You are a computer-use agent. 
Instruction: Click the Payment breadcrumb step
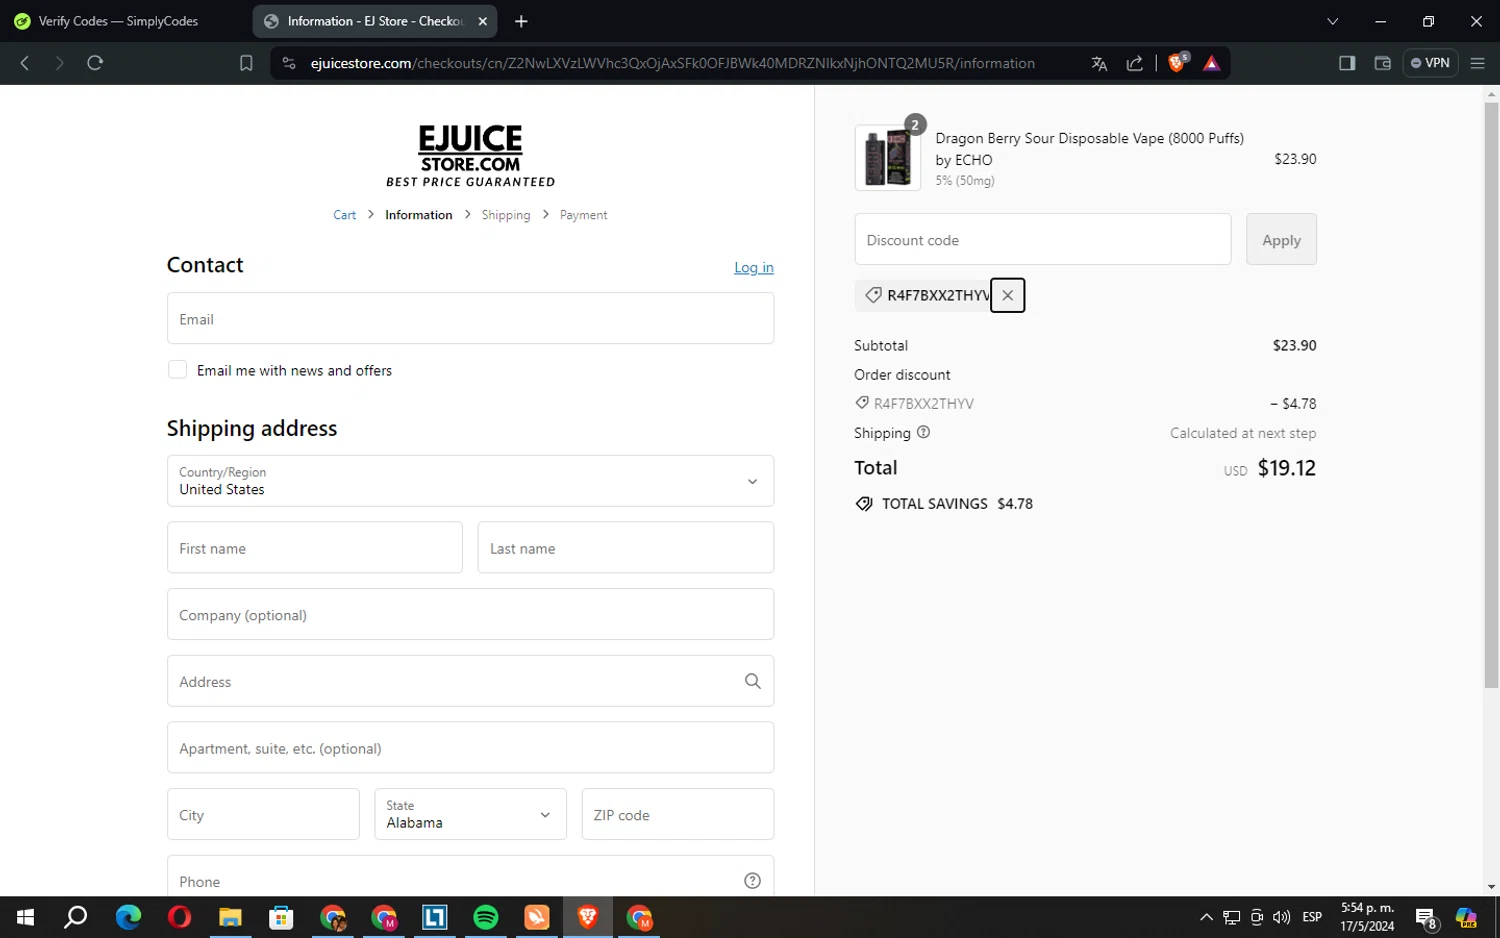click(583, 215)
